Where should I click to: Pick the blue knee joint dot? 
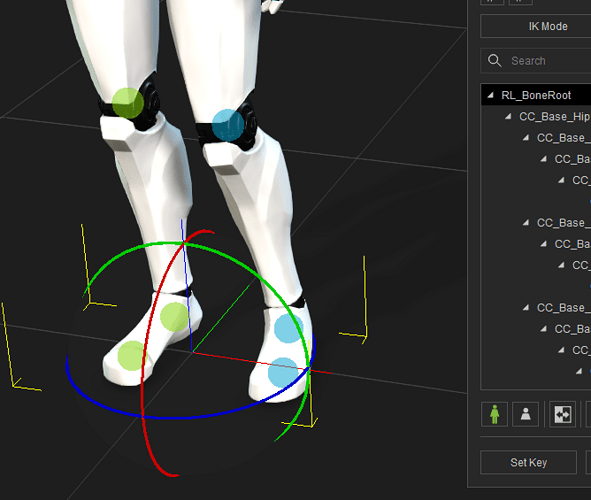(228, 125)
